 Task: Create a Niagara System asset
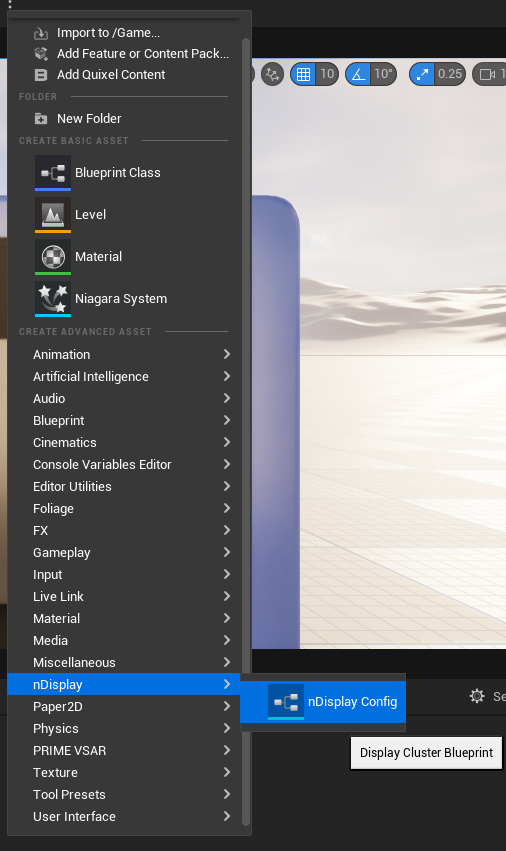pyautogui.click(x=121, y=299)
